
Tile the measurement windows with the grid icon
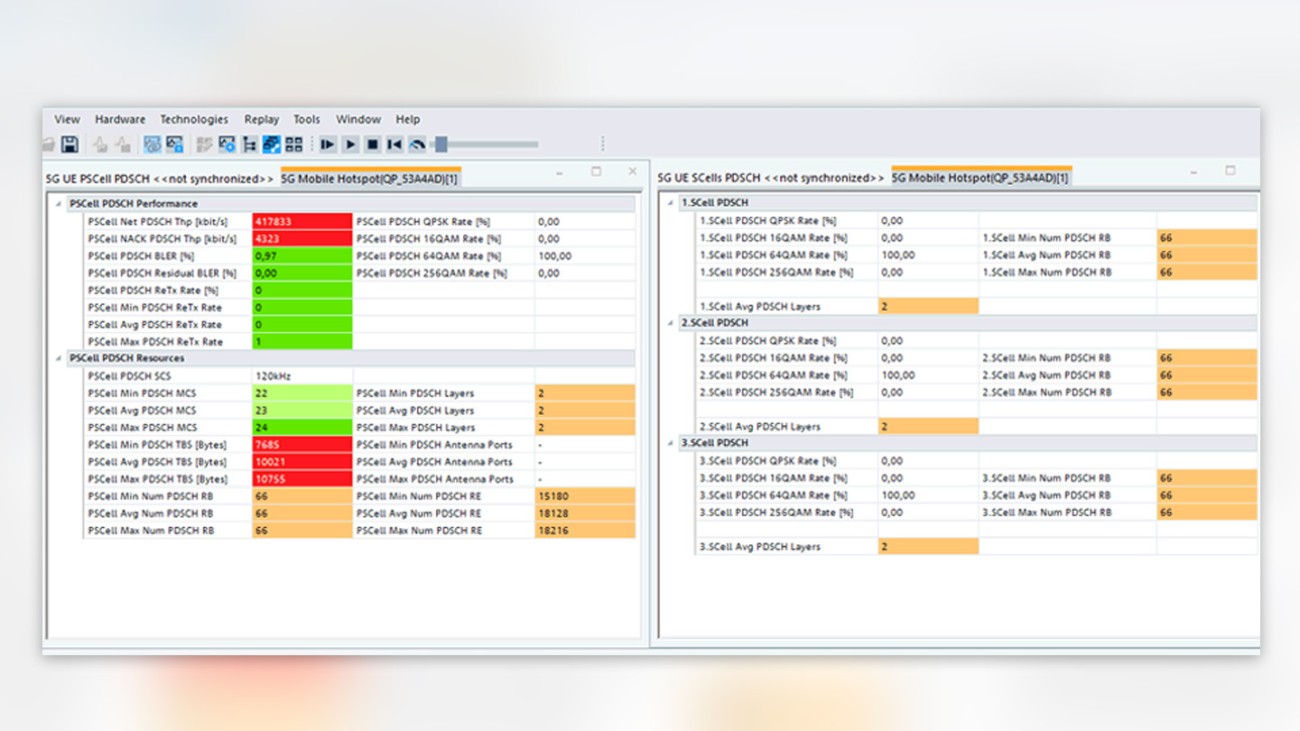[292, 144]
